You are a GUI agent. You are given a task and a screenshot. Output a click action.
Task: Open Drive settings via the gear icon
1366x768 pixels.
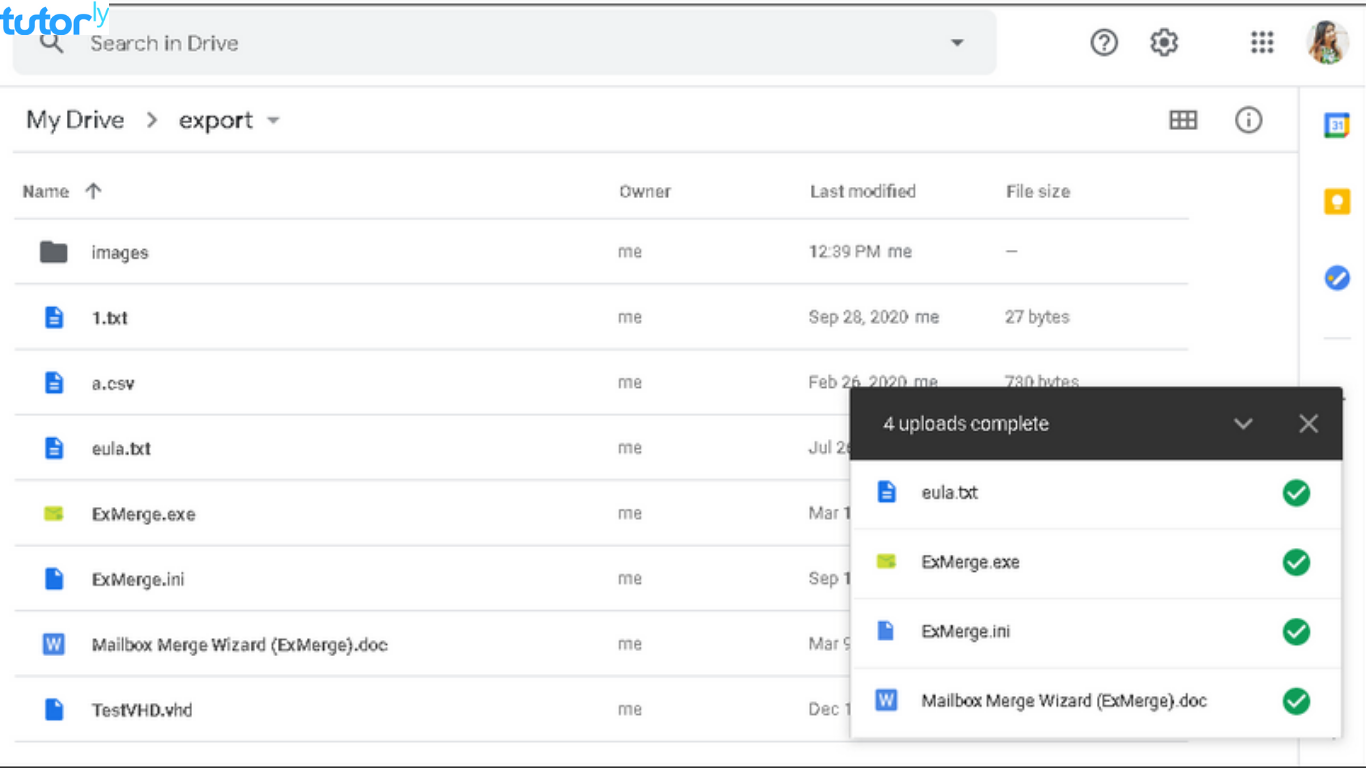pyautogui.click(x=1164, y=42)
